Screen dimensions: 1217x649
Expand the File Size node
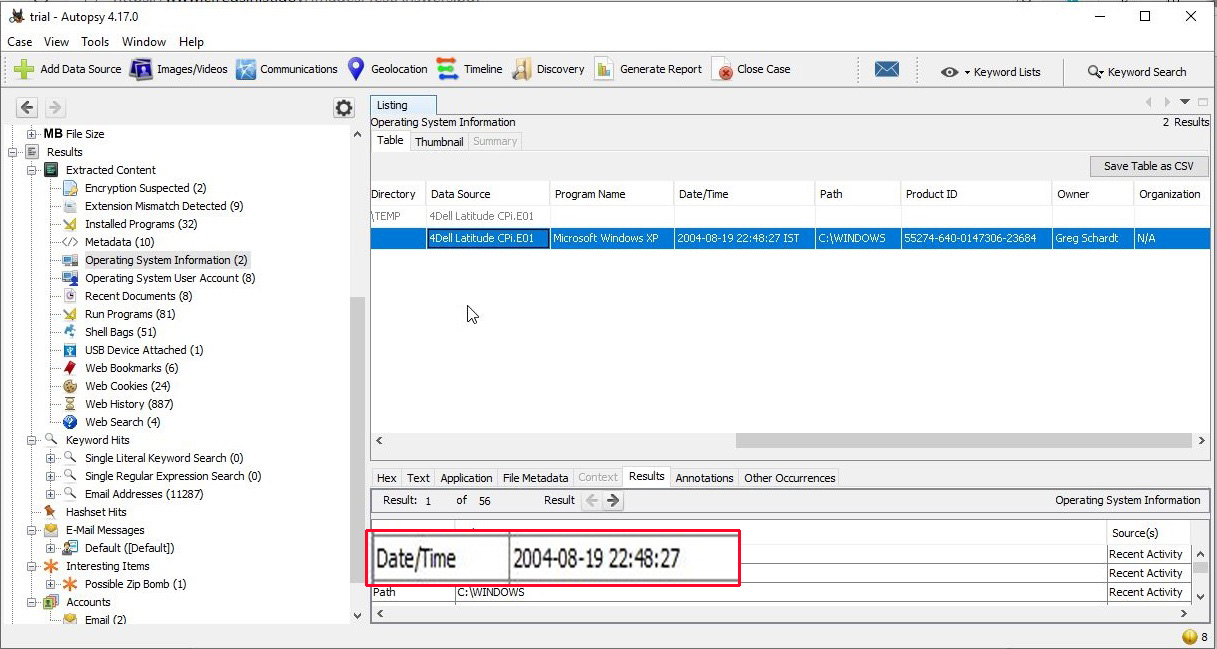tap(32, 134)
